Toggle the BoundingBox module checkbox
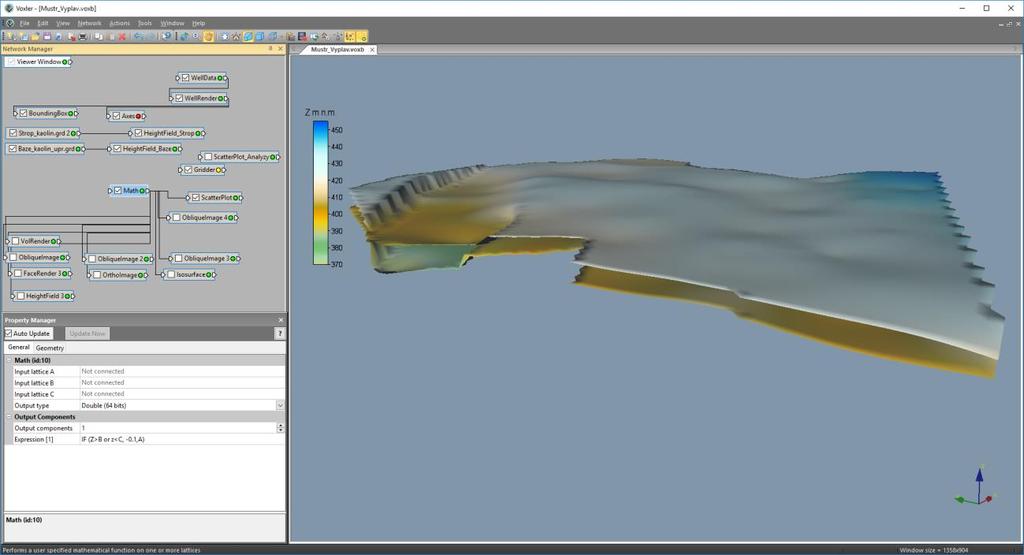1024x555 pixels. click(23, 113)
